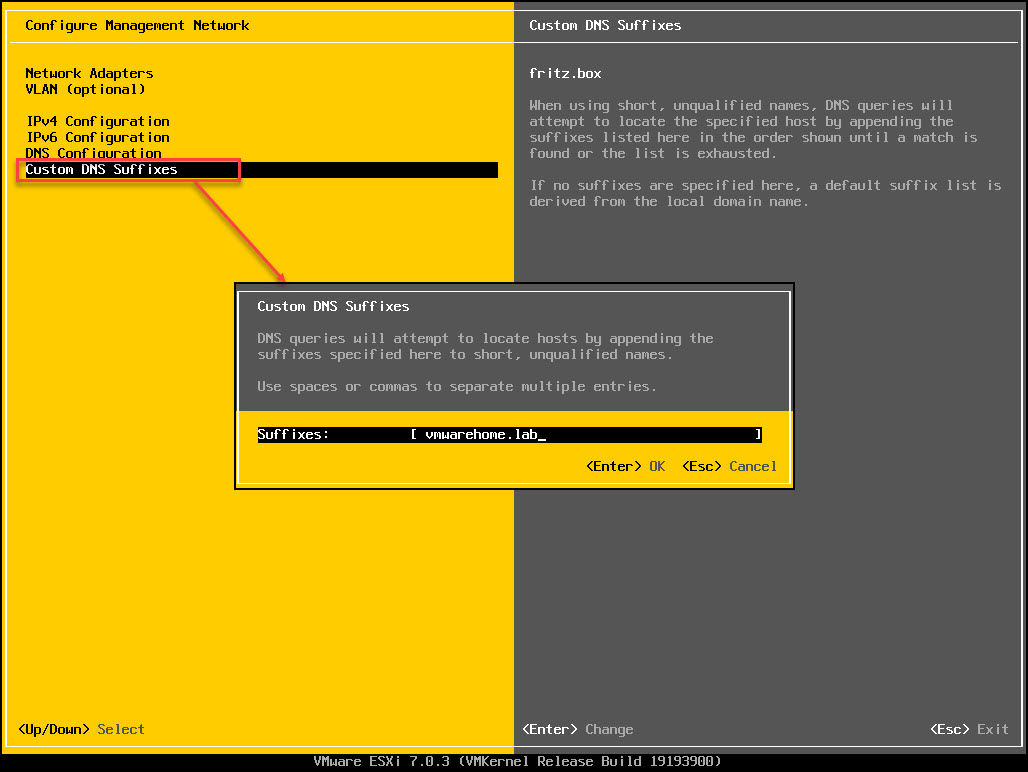This screenshot has width=1028, height=772.
Task: Open IPv4 Configuration menu entry
Action: (98, 121)
